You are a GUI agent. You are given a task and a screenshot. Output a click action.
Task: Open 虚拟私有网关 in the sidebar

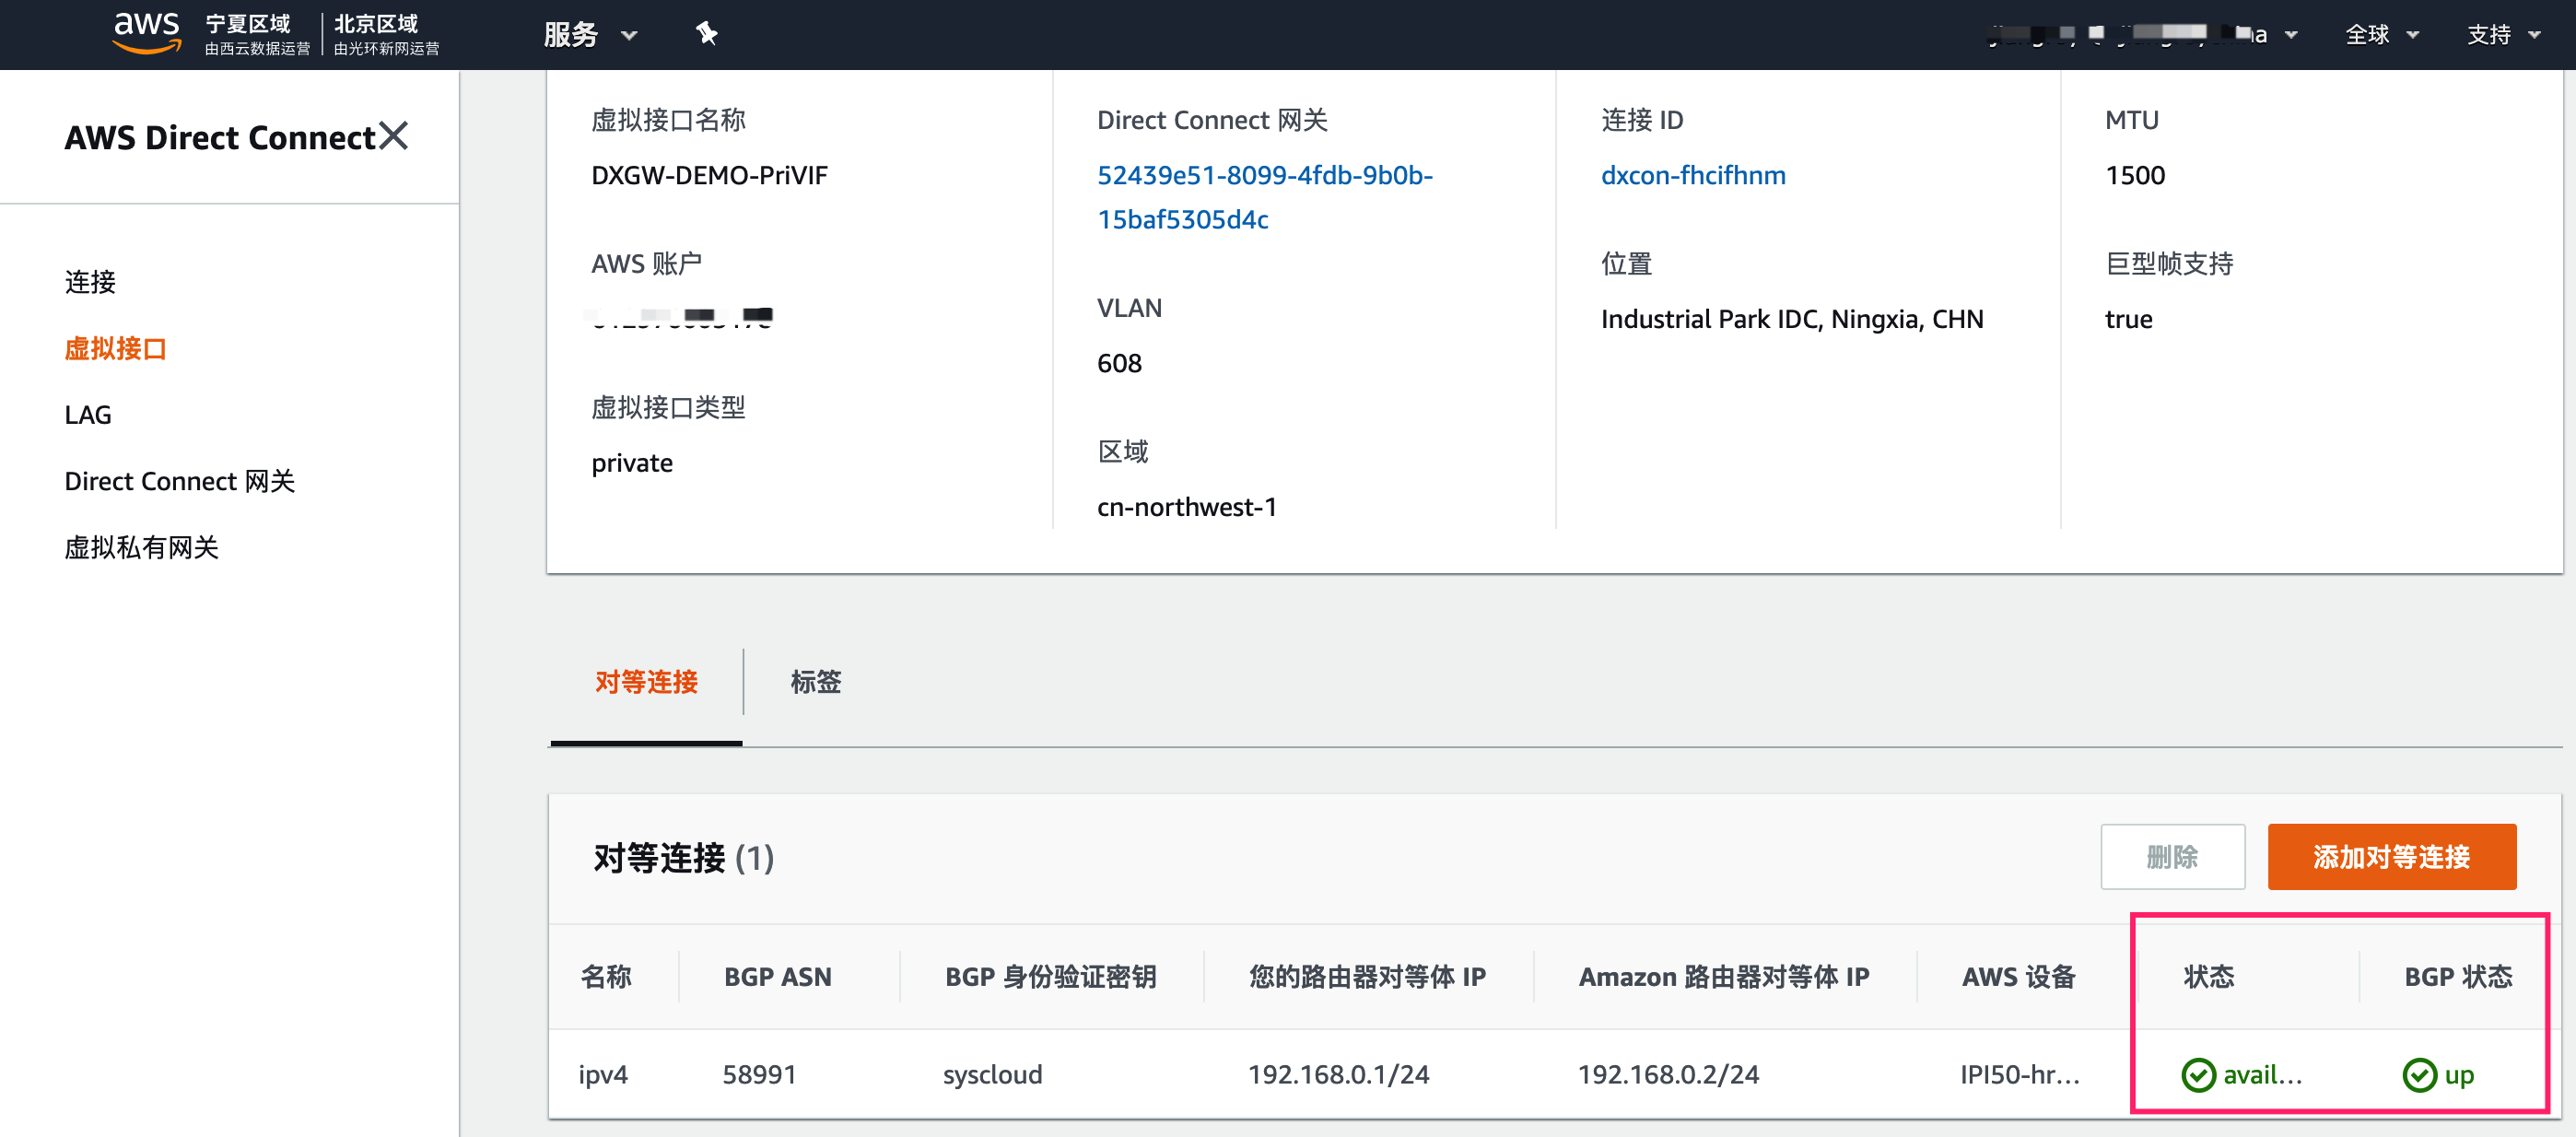tap(141, 547)
